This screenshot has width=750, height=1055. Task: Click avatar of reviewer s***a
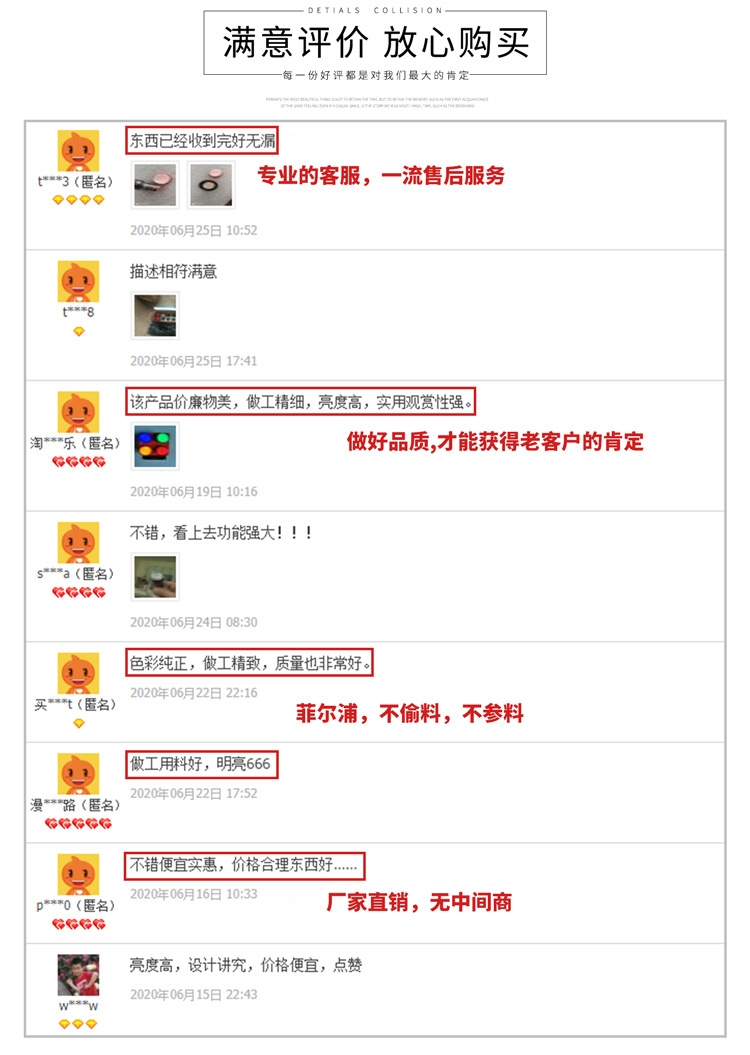(x=79, y=542)
